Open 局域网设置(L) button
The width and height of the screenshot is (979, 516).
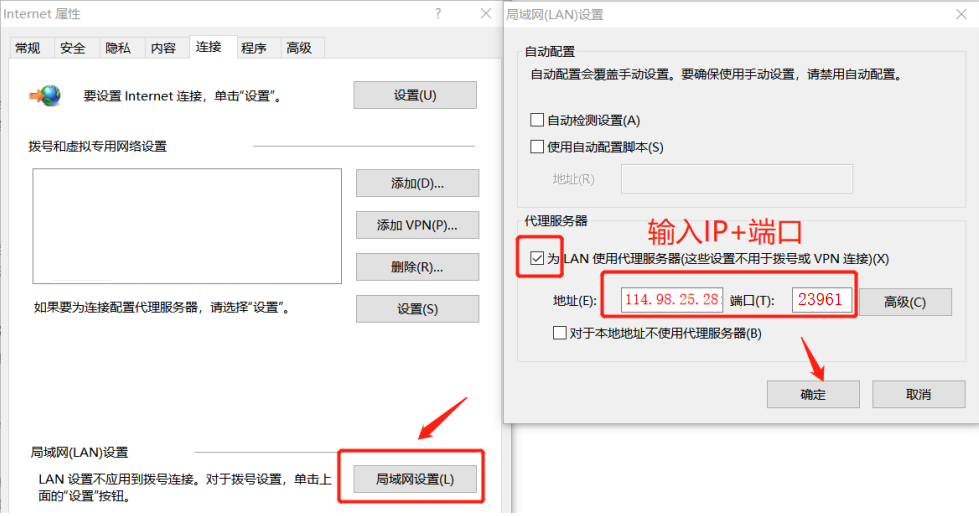click(x=415, y=479)
